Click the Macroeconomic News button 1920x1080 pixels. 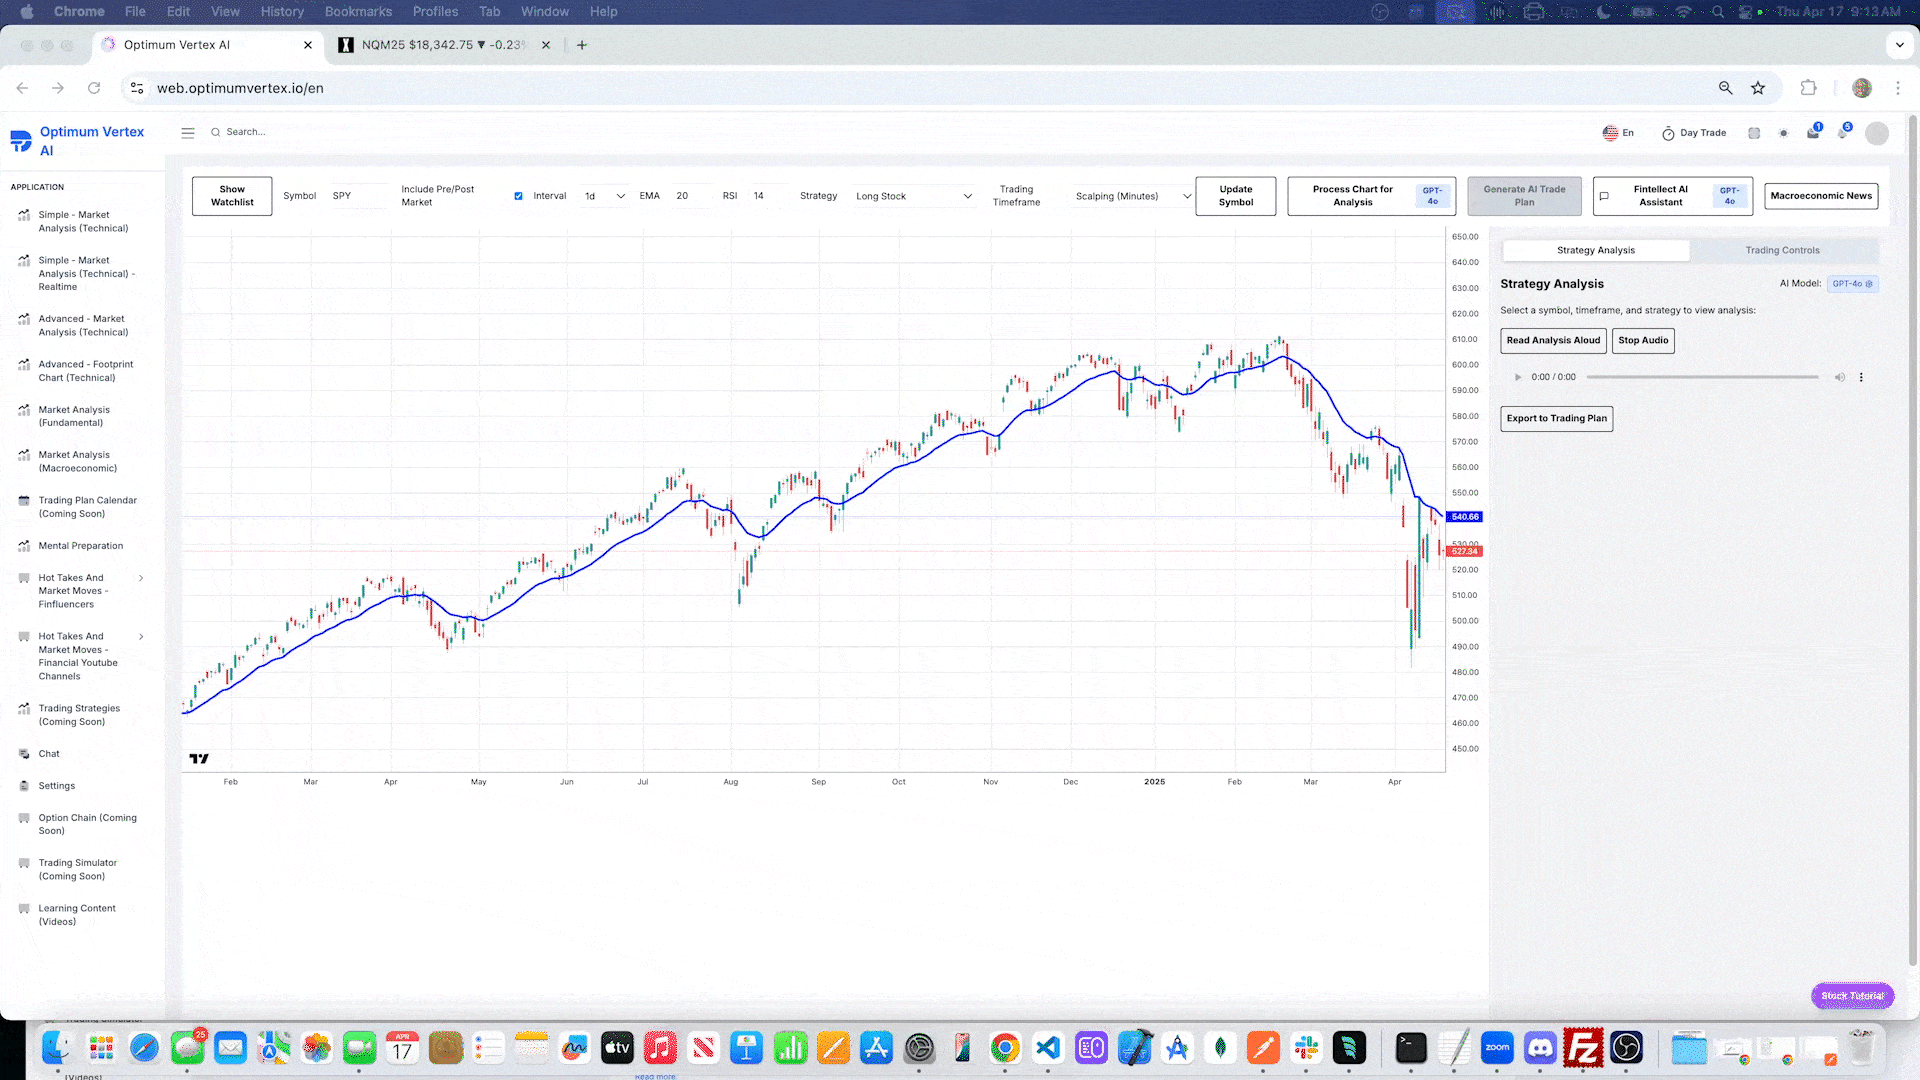(x=1821, y=196)
